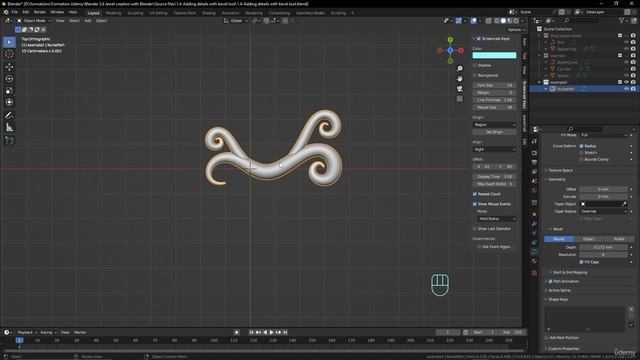Screen dimensions: 640x360
Task: Open the Tool properties tab
Action: 534,141
